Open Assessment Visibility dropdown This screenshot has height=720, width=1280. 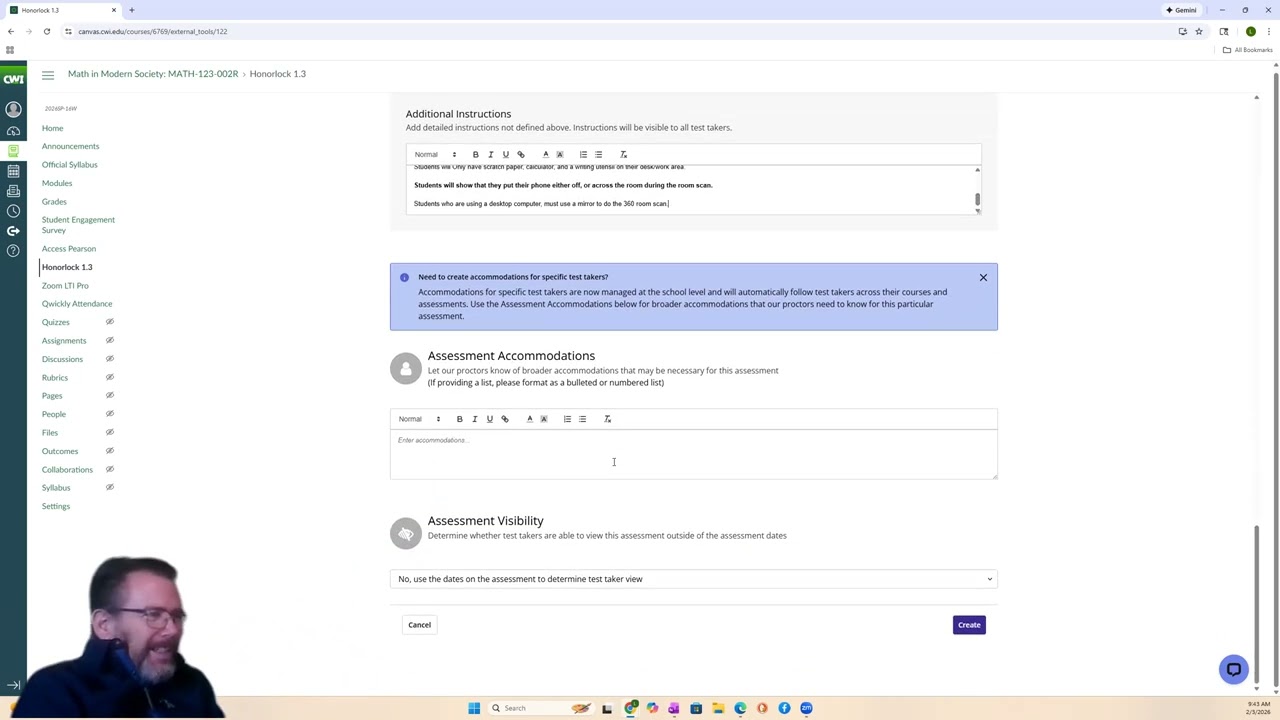click(694, 579)
